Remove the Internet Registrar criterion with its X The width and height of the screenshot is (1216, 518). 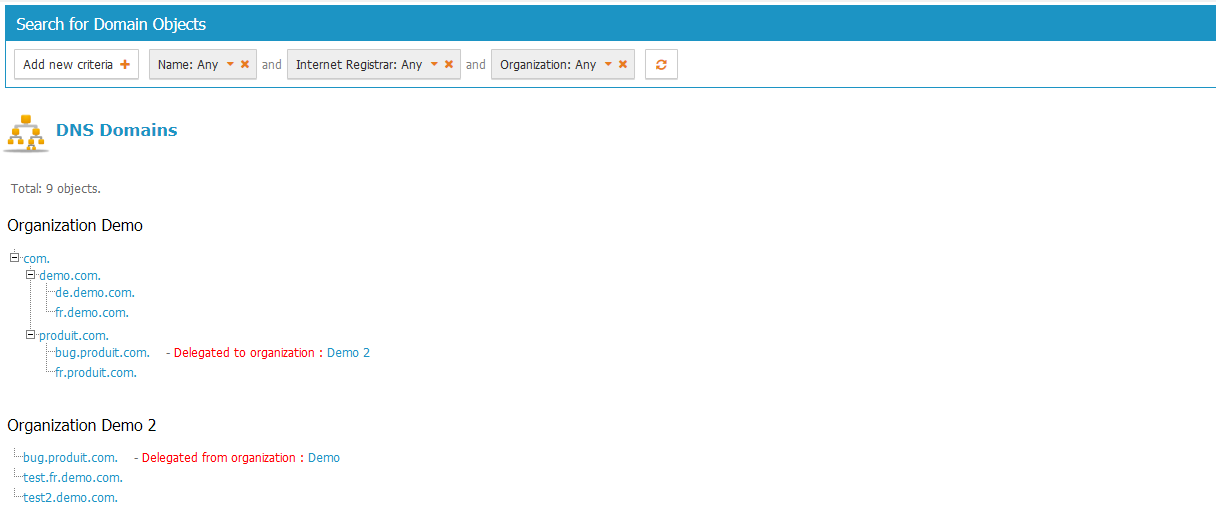pos(449,64)
